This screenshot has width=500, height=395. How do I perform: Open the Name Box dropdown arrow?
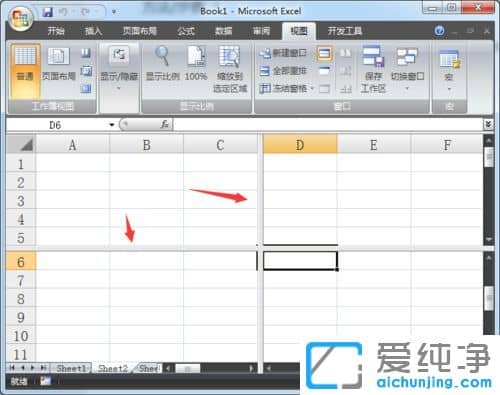(112, 125)
